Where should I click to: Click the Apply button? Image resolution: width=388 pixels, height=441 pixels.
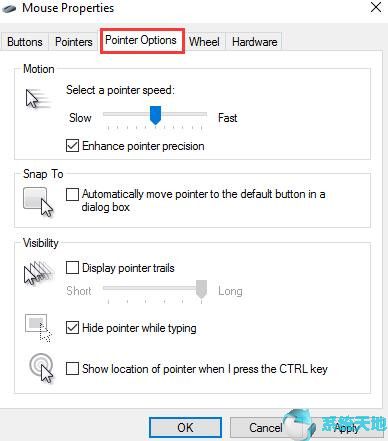[347, 427]
